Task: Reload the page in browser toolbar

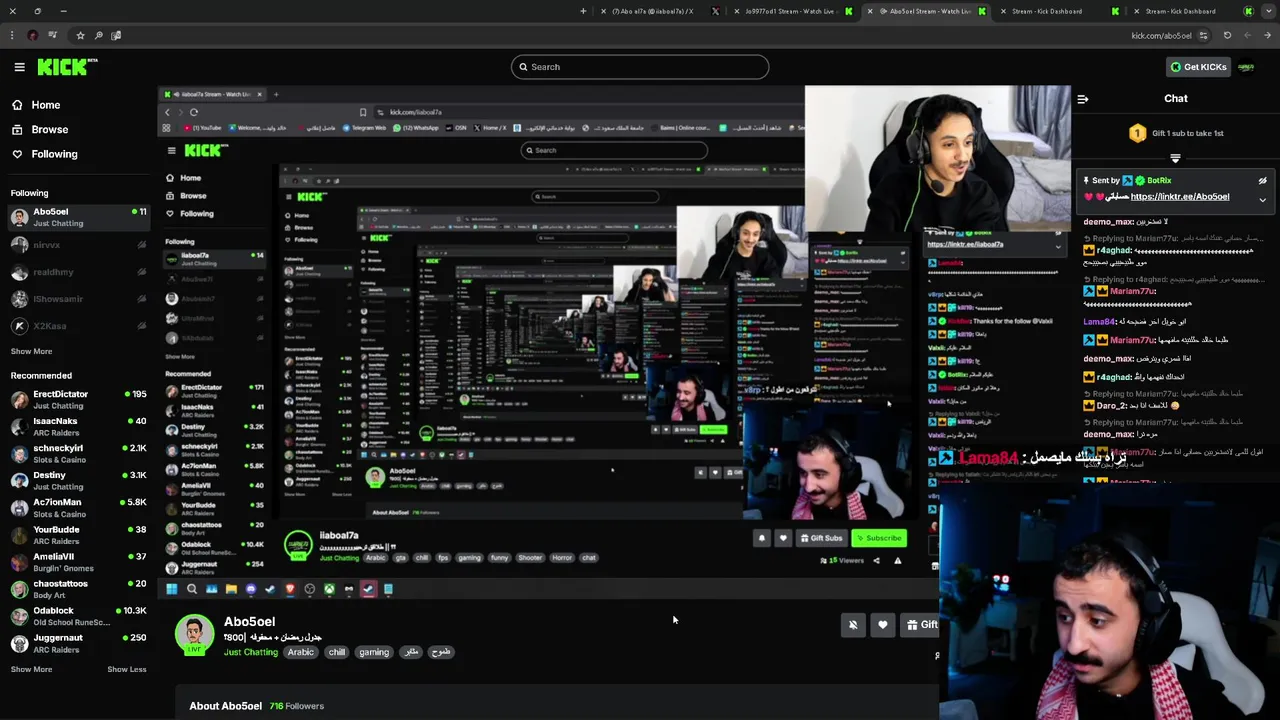Action: pos(1227,36)
